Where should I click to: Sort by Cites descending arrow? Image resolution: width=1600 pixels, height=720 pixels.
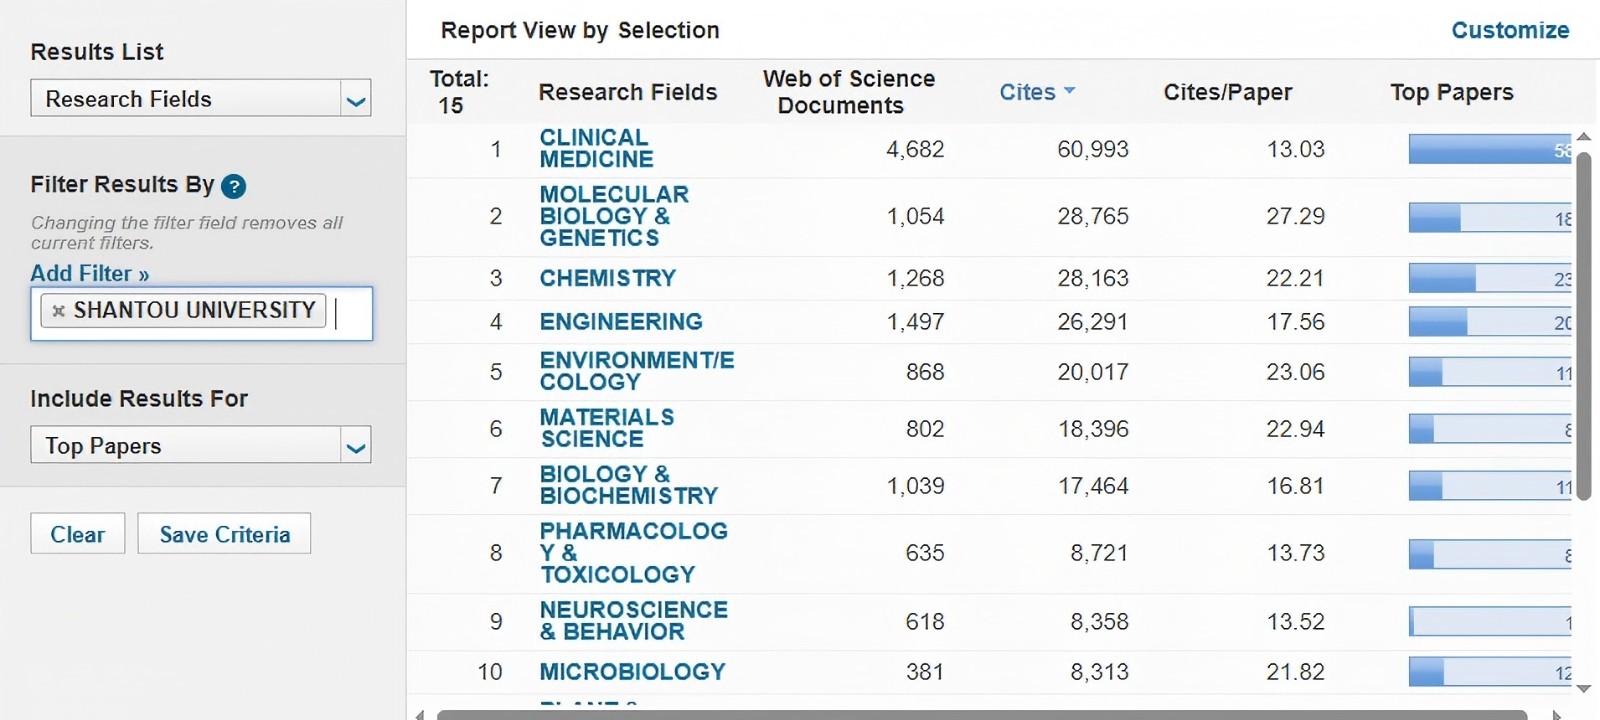coord(1069,91)
